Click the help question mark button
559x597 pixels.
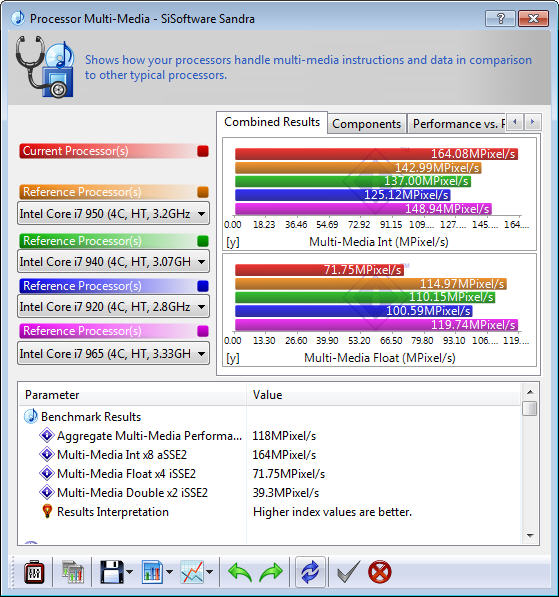500,18
